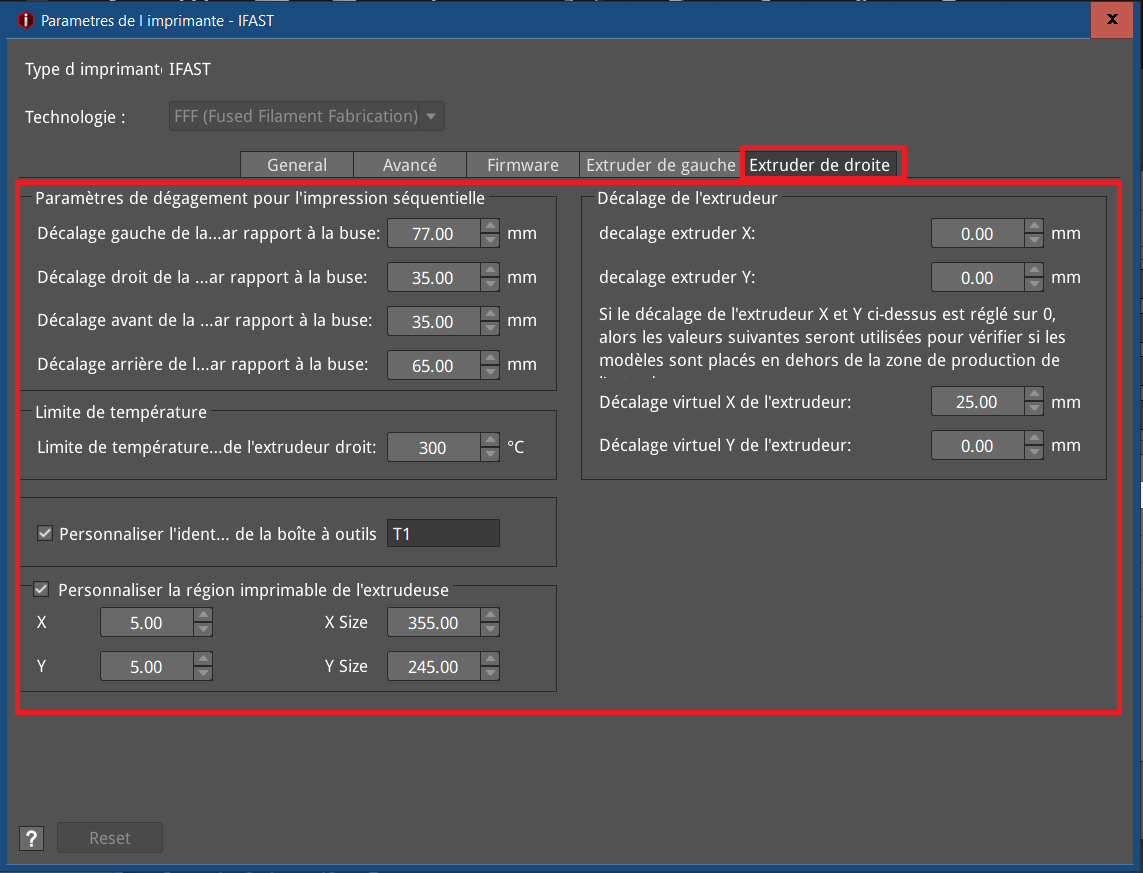
Task: Click the Reset button
Action: click(x=109, y=838)
